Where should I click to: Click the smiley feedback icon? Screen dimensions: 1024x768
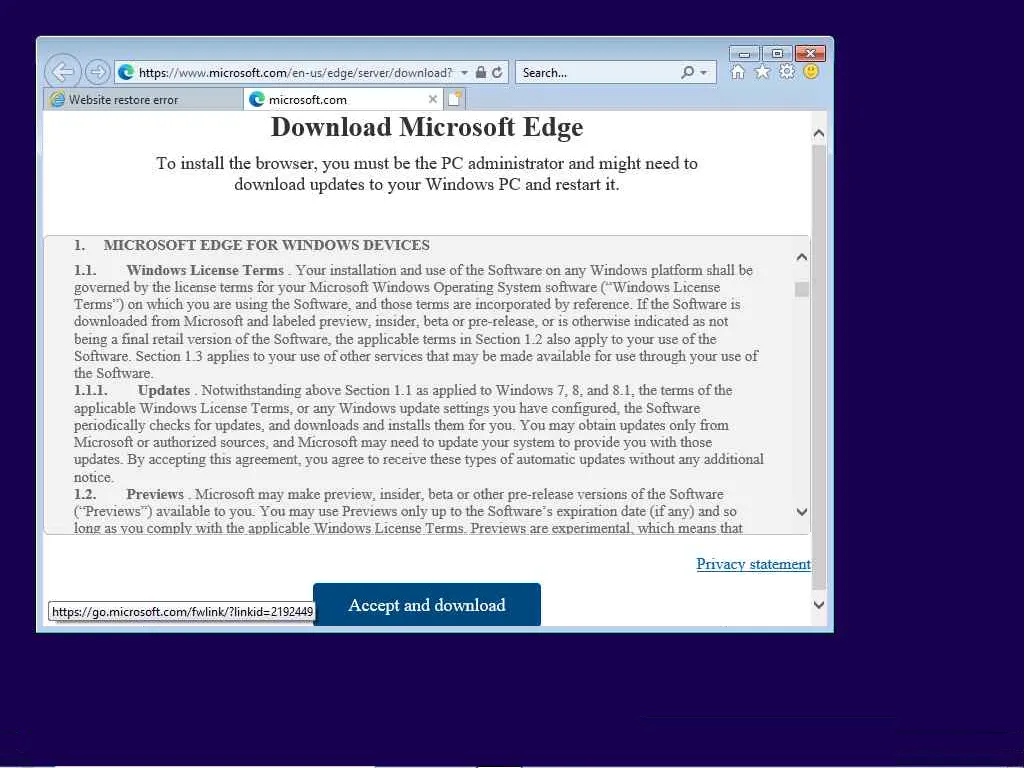(811, 72)
